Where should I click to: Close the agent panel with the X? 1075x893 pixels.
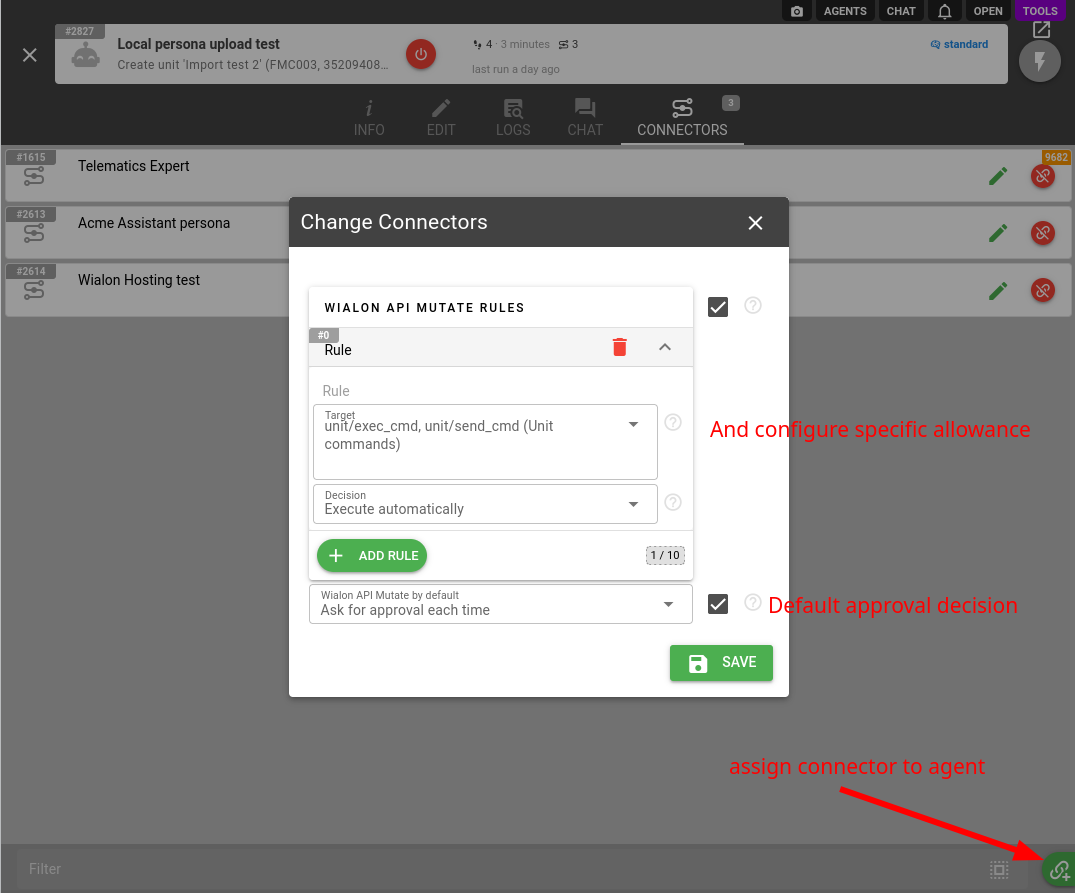click(29, 55)
